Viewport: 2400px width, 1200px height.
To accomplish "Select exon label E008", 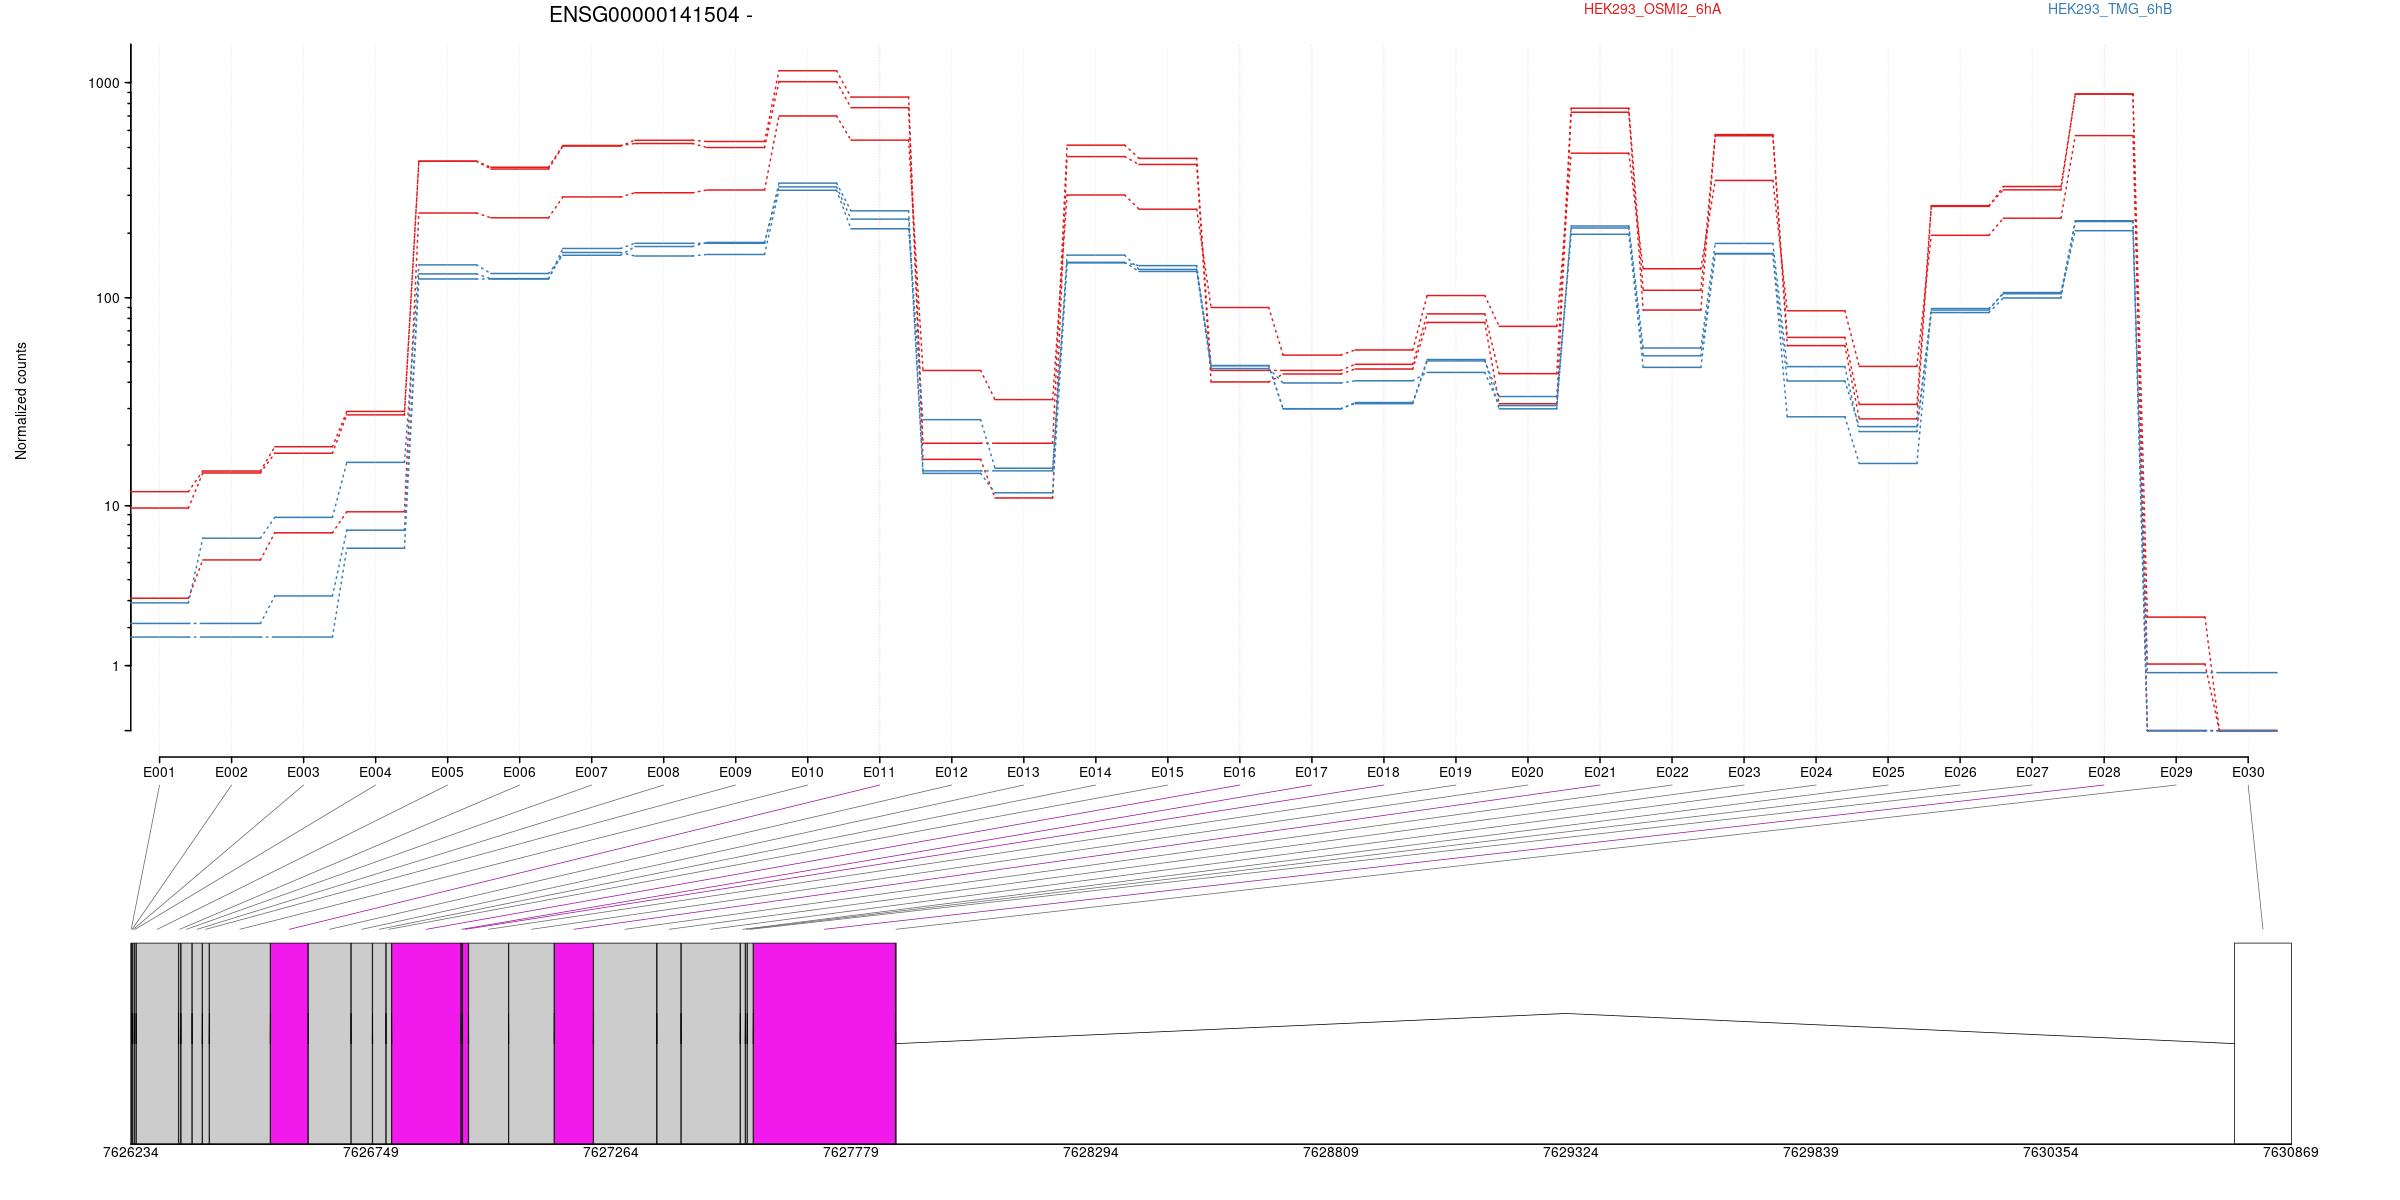I will point(663,772).
